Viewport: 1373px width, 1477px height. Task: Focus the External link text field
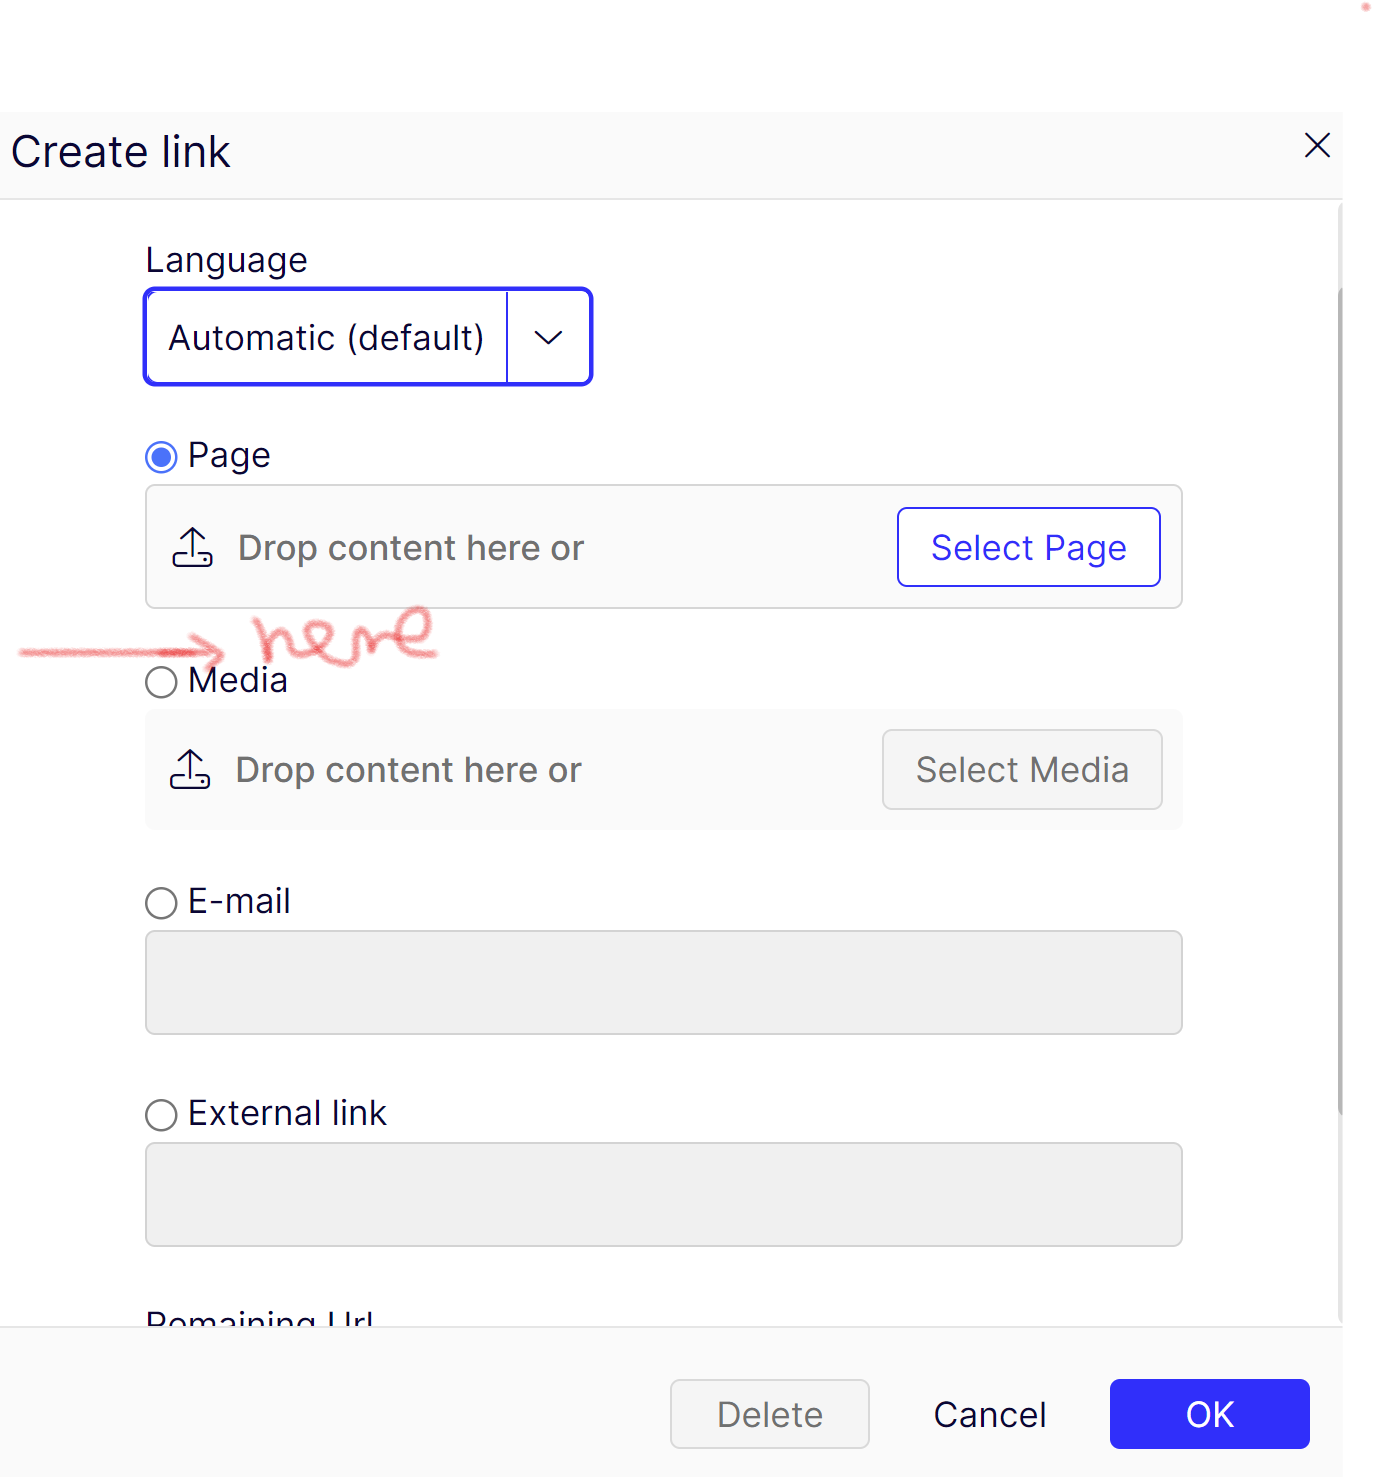click(663, 1195)
